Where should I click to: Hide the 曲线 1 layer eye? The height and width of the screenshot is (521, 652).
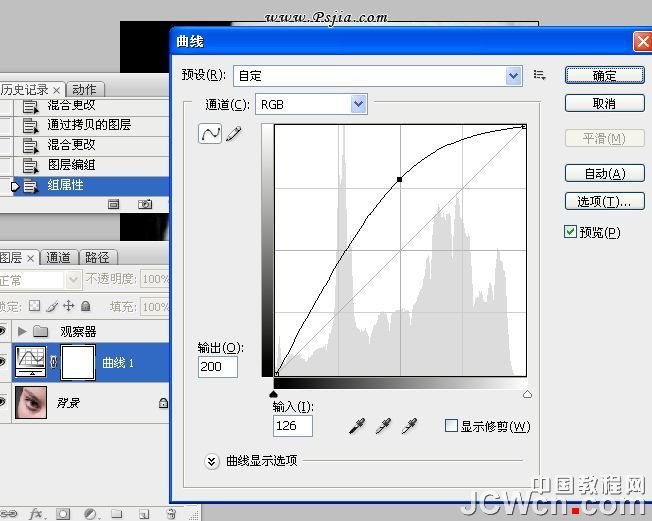[2, 362]
